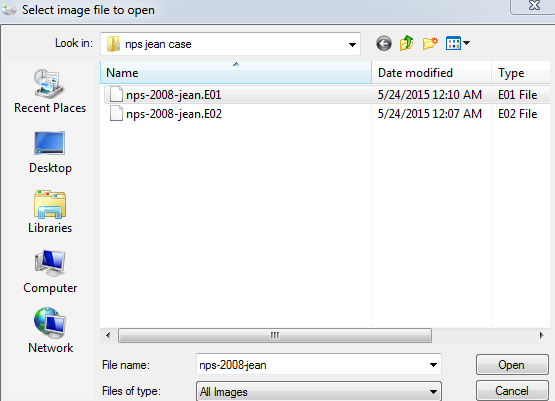Open Recent Places shortcut

point(50,91)
